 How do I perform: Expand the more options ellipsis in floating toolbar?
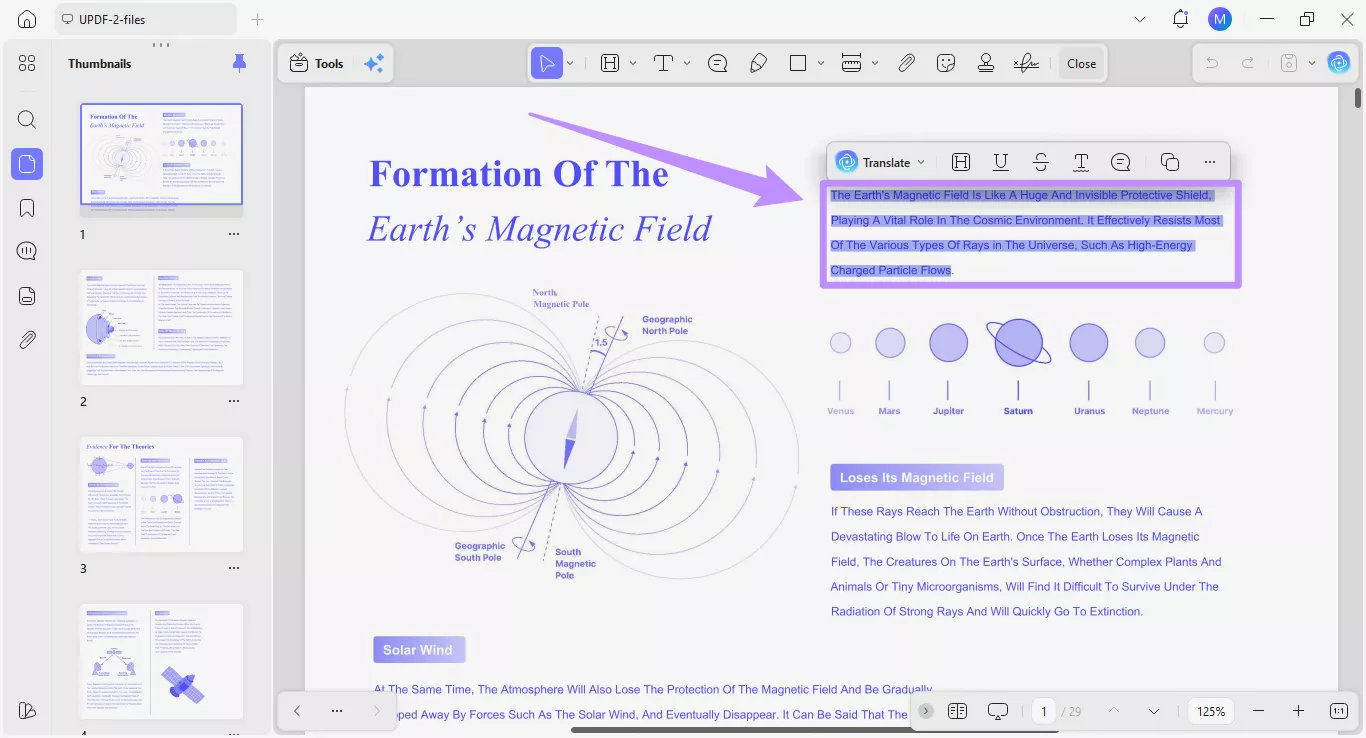click(1209, 161)
